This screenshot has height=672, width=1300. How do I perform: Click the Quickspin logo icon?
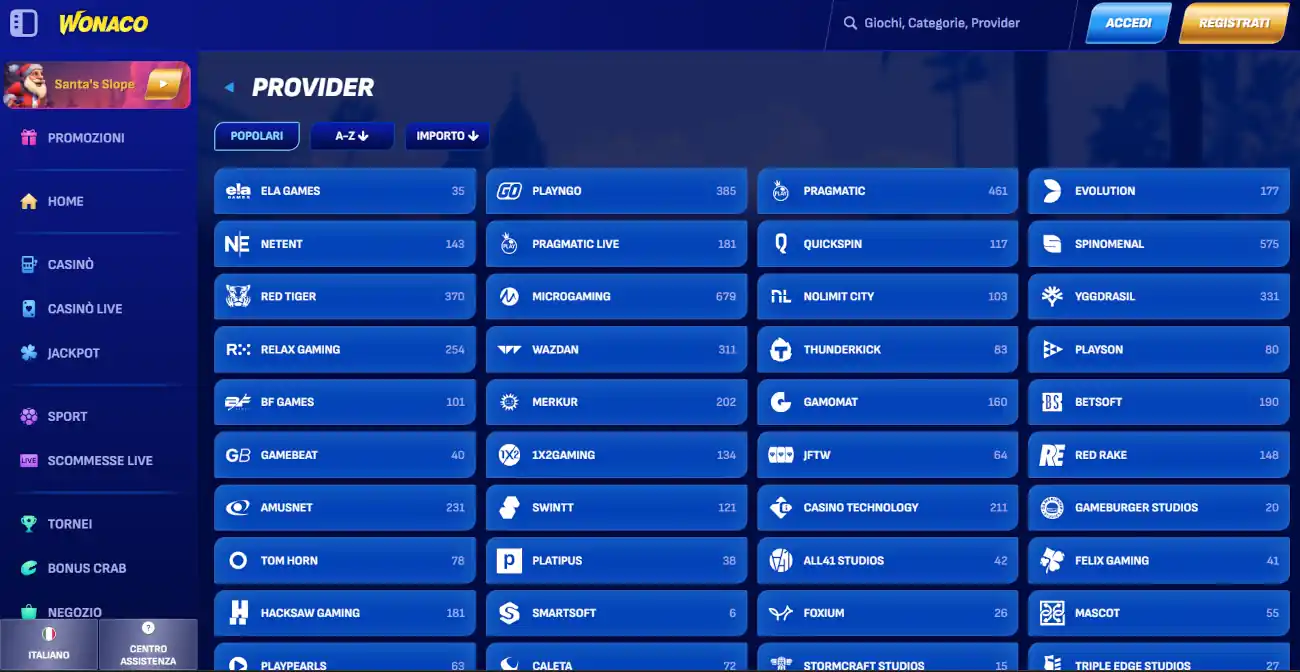(x=781, y=244)
